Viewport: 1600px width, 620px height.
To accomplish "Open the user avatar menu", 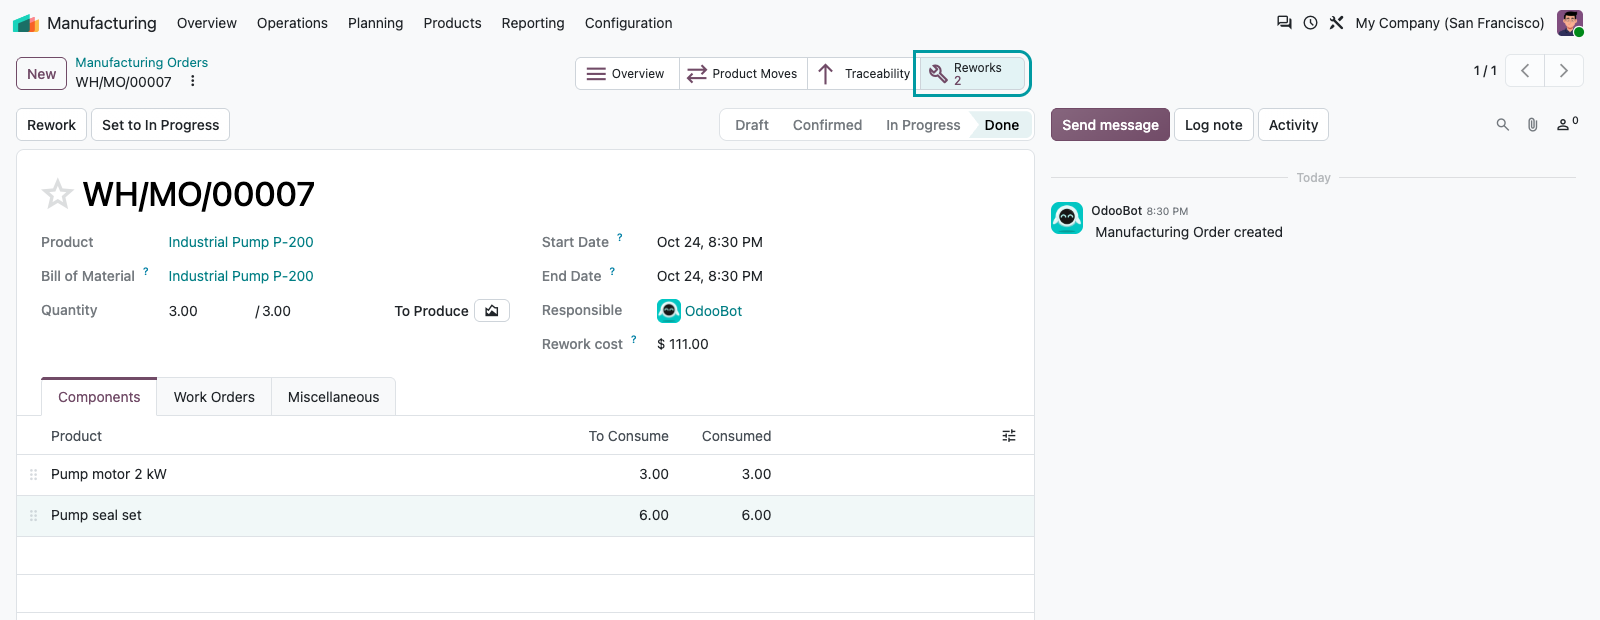I will pyautogui.click(x=1570, y=23).
